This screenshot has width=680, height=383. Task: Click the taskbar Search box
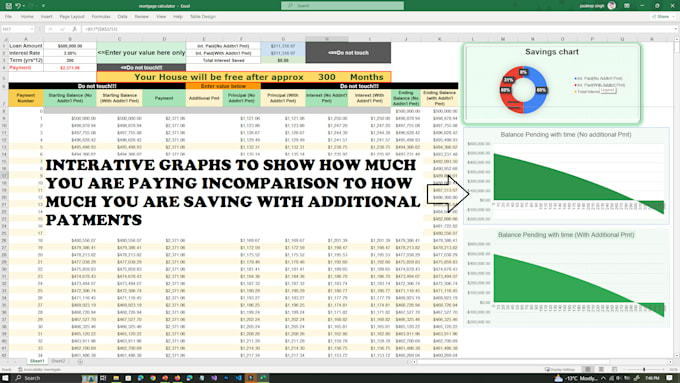click(x=47, y=378)
